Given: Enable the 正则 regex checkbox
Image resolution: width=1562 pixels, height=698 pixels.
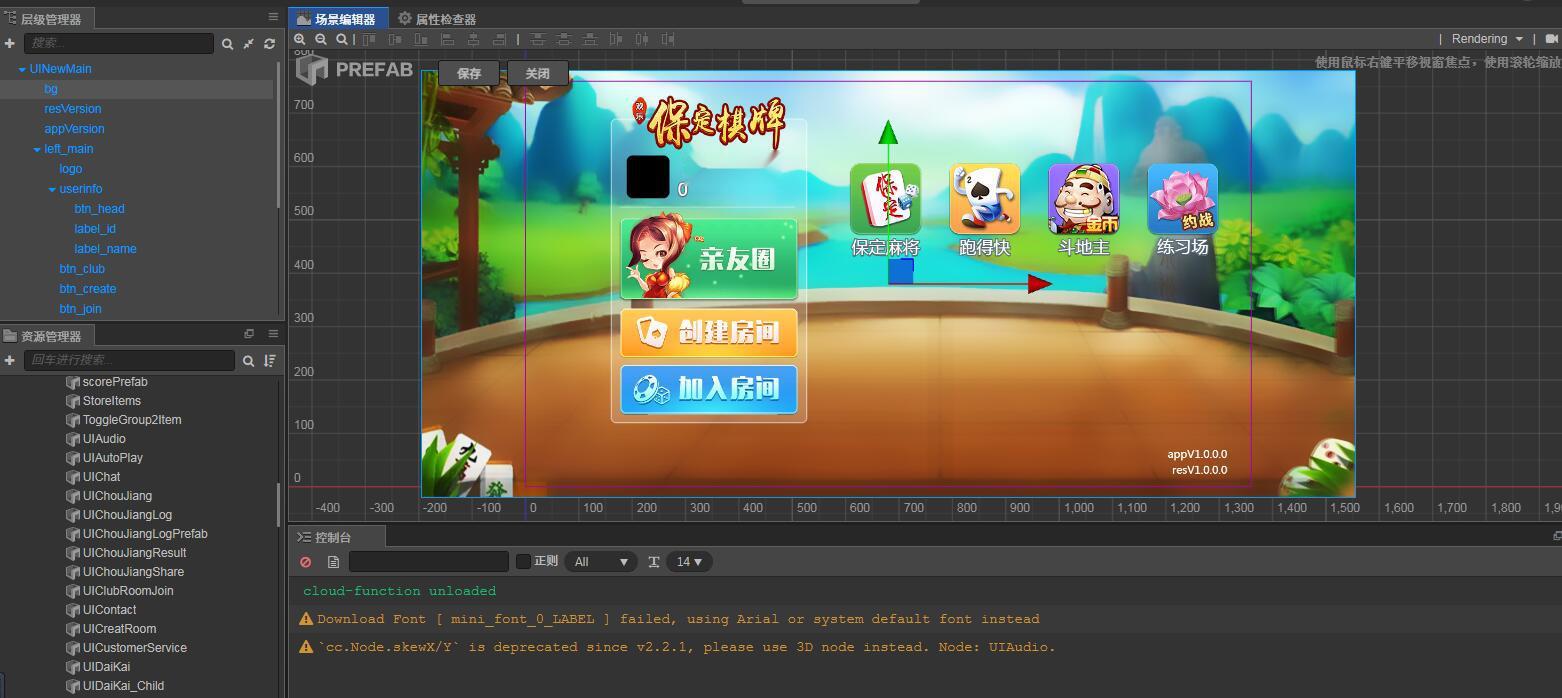Looking at the screenshot, I should coord(523,561).
